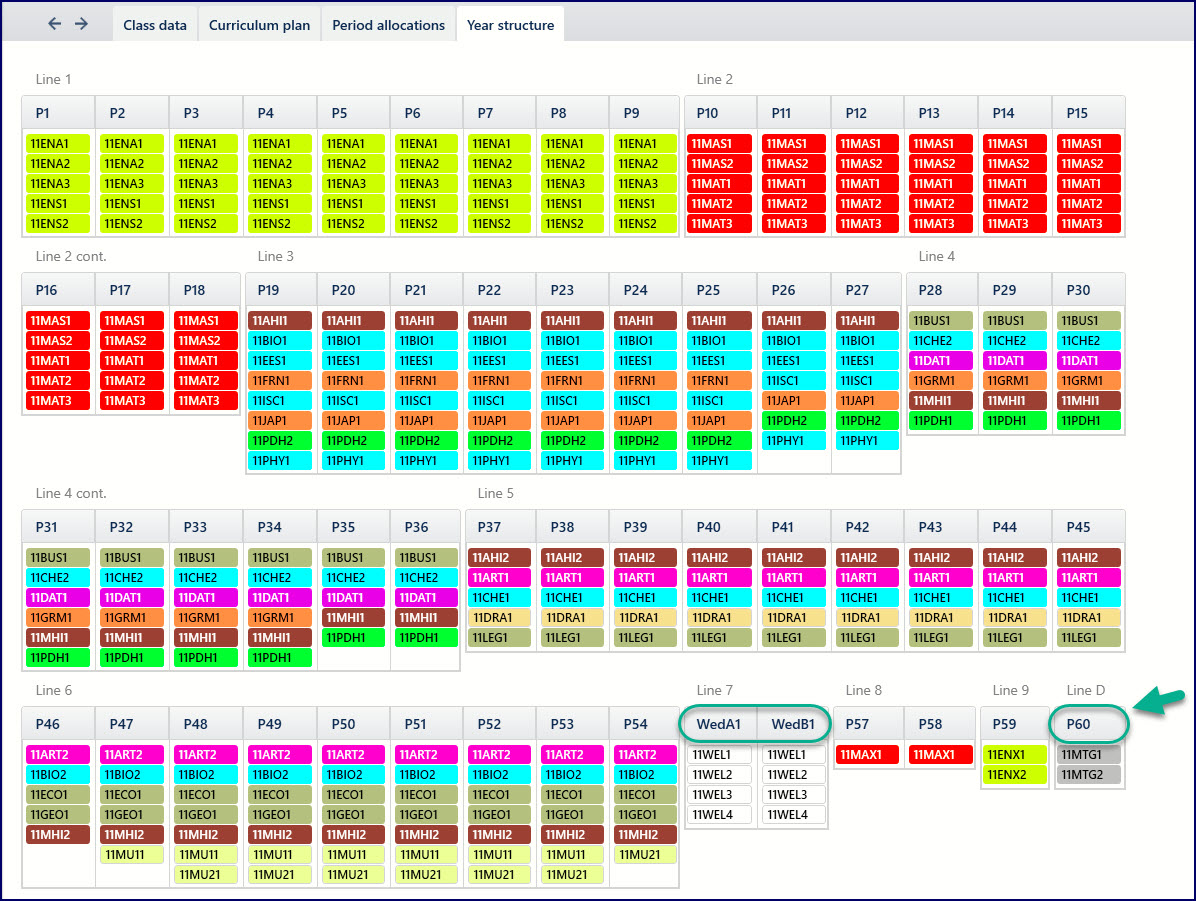Select the WedA1 period header

pos(719,724)
